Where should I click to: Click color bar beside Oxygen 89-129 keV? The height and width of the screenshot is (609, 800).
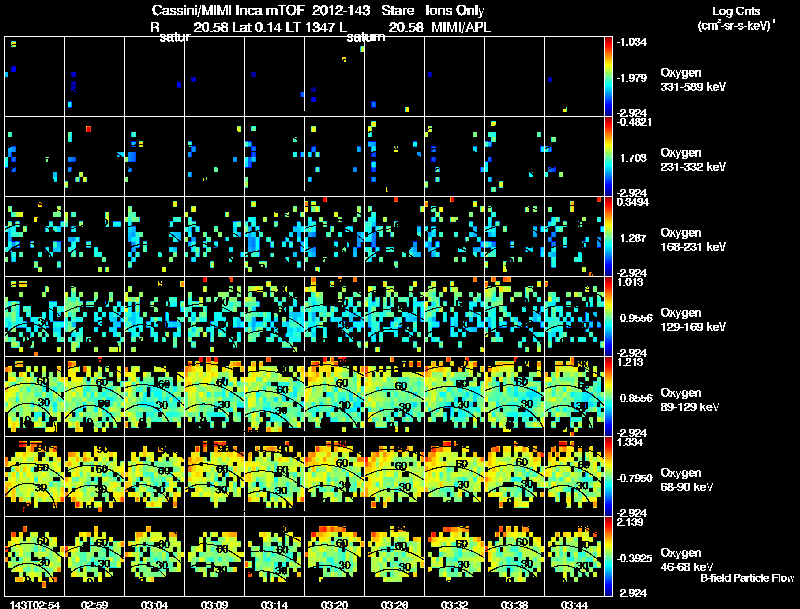pyautogui.click(x=608, y=396)
